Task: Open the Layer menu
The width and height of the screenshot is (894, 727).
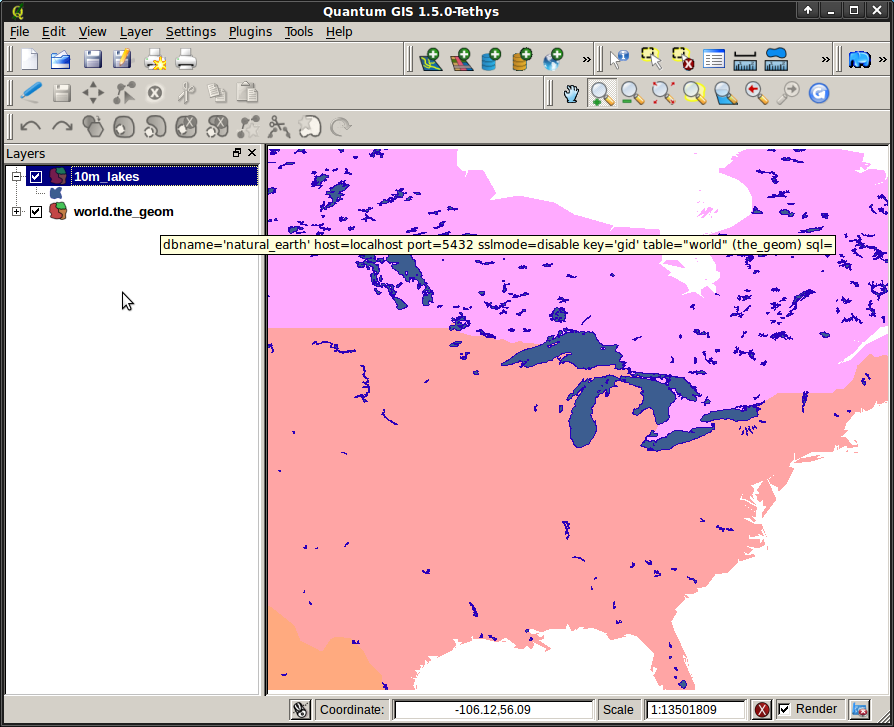Action: click(x=136, y=32)
